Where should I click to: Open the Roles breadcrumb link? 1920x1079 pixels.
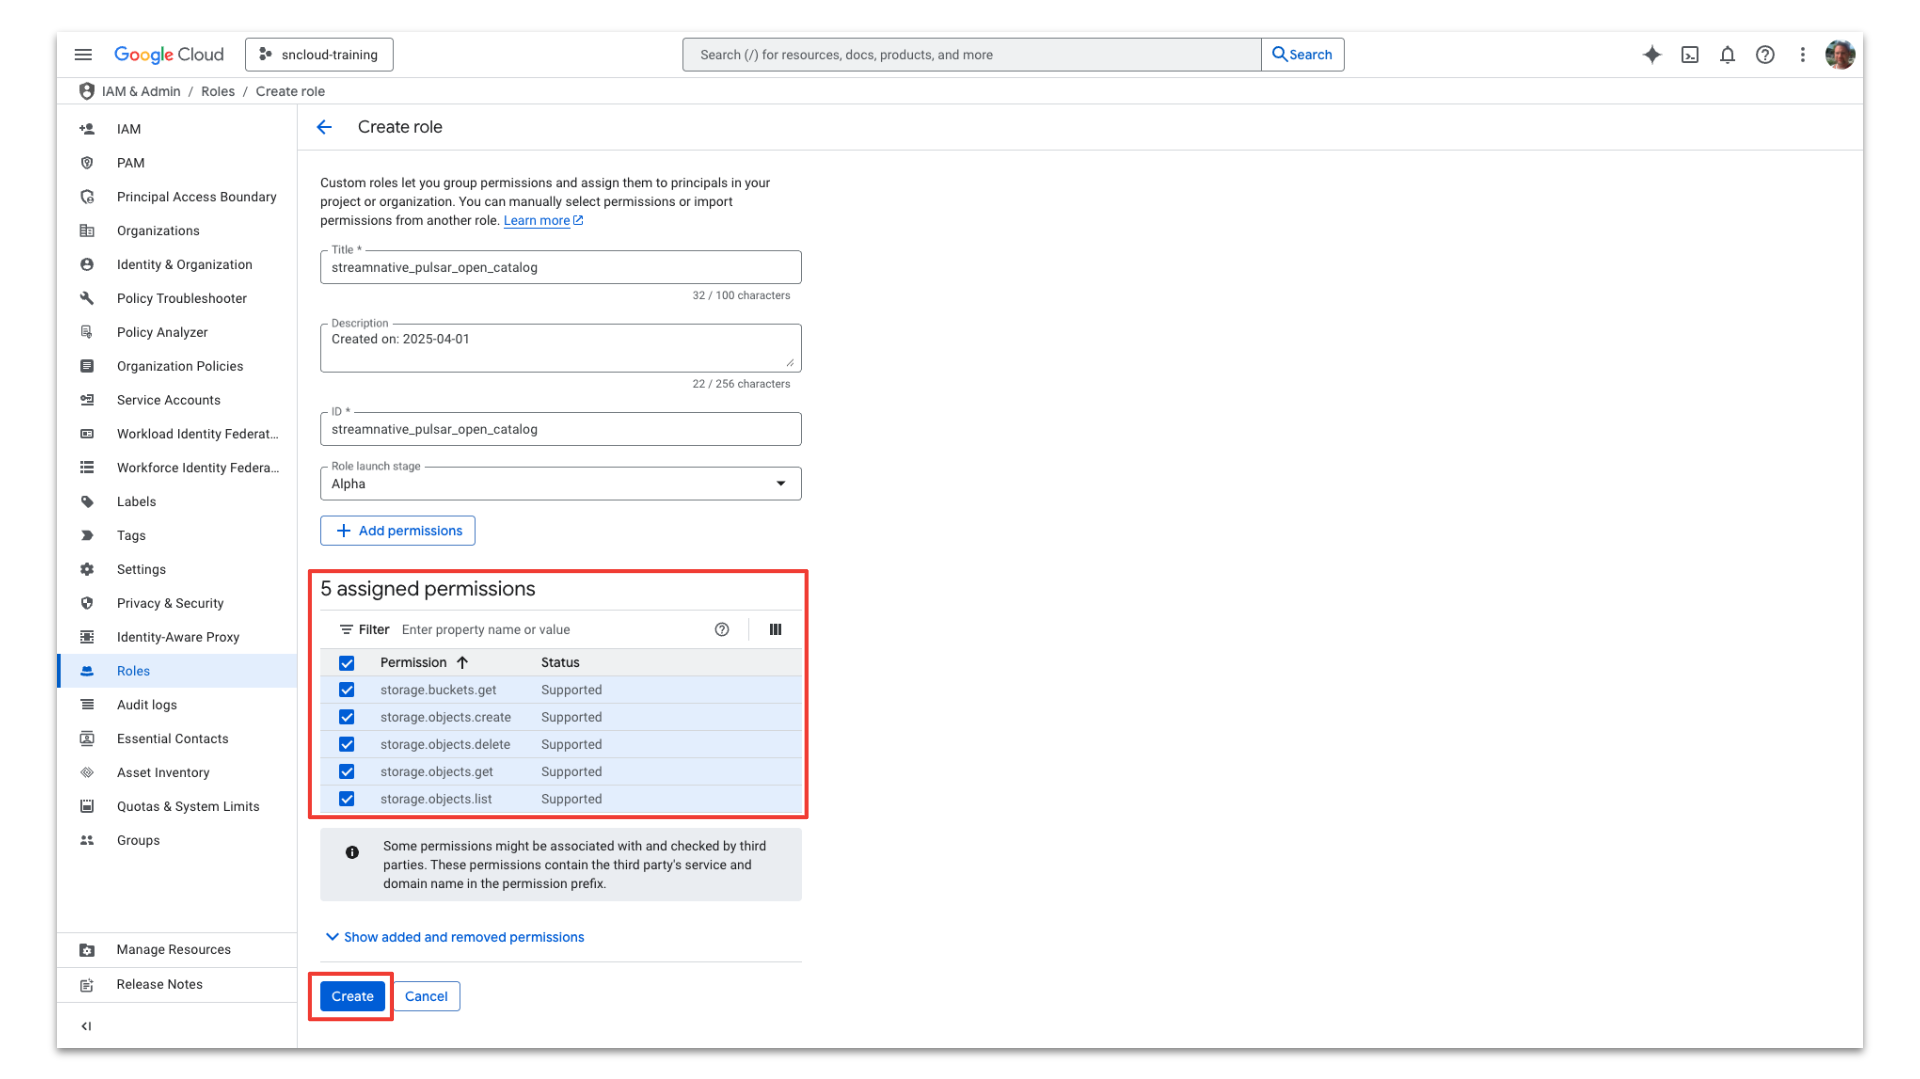click(218, 91)
